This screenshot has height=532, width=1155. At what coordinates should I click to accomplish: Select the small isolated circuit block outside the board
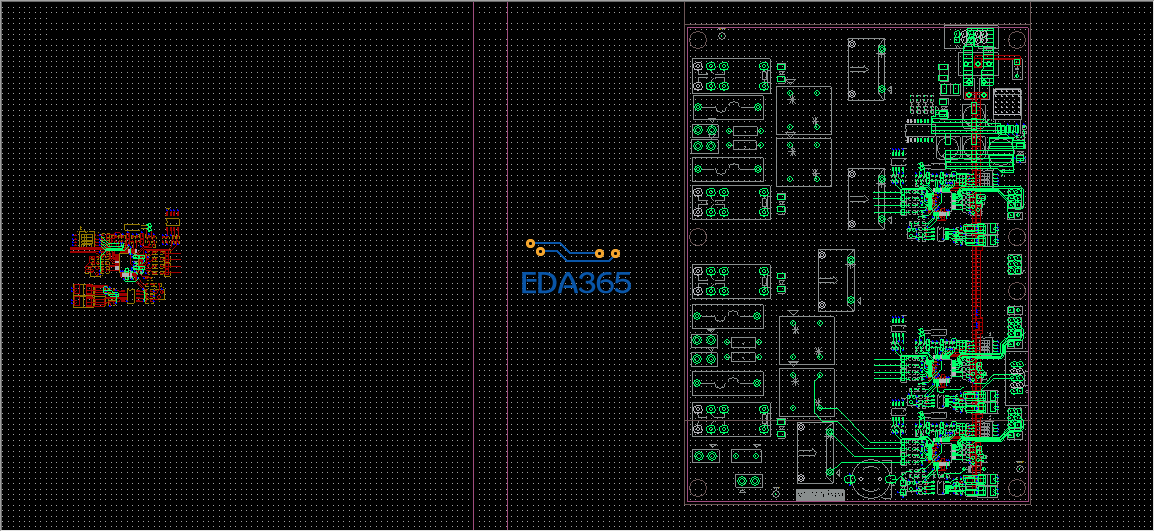[125, 258]
